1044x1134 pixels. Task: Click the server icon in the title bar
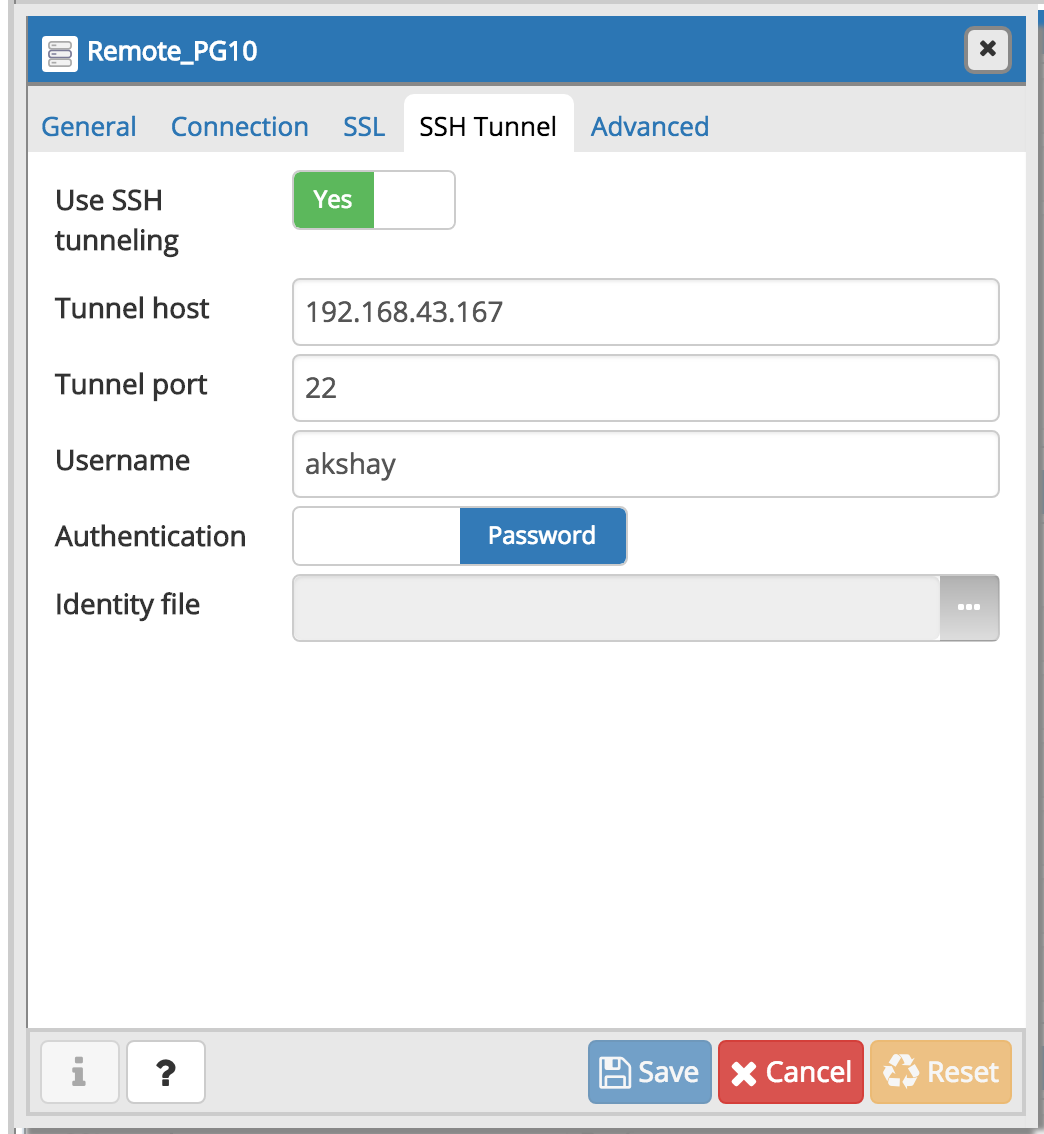point(60,52)
